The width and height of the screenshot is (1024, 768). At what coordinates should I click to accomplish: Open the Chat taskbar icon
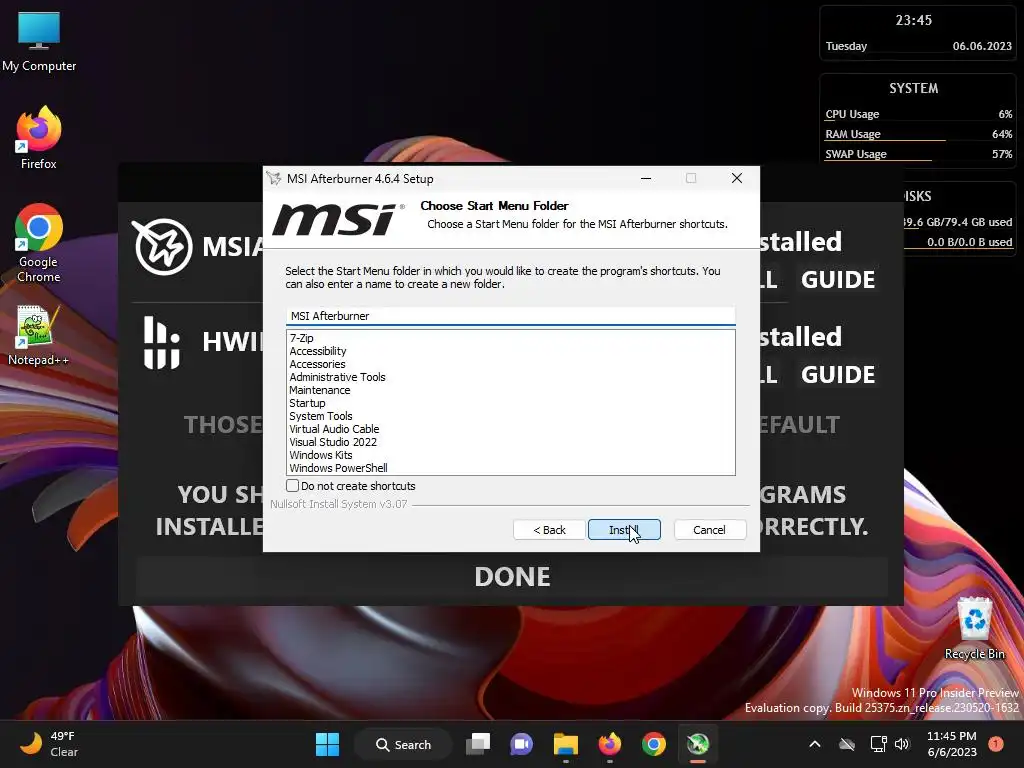click(521, 744)
